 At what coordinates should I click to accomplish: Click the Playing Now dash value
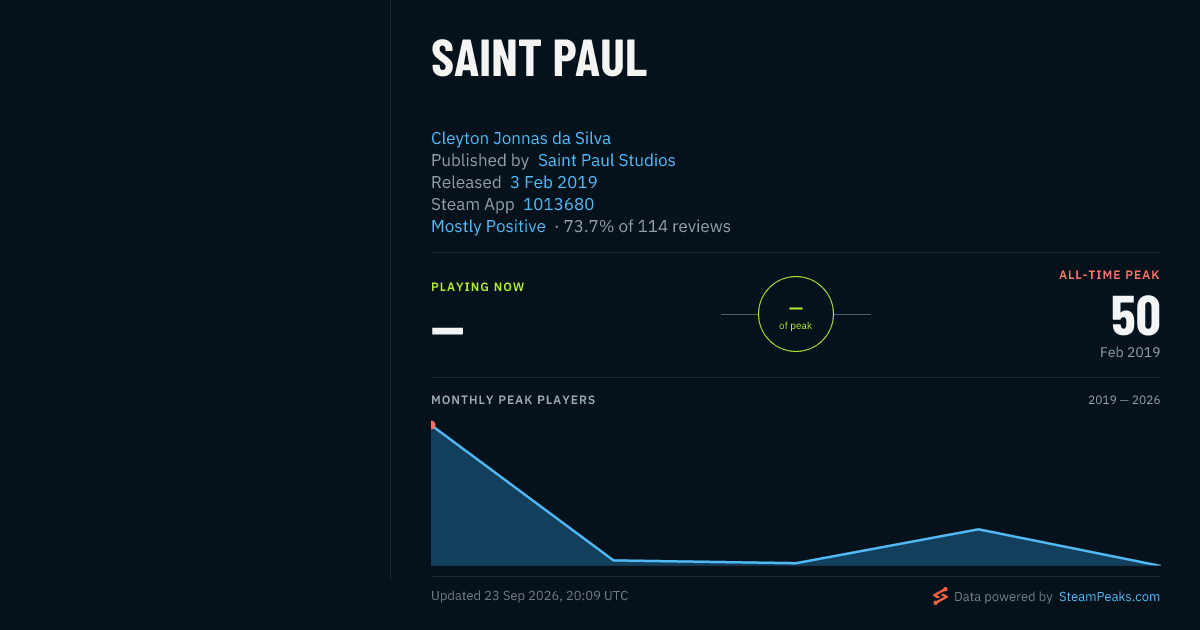(x=447, y=330)
